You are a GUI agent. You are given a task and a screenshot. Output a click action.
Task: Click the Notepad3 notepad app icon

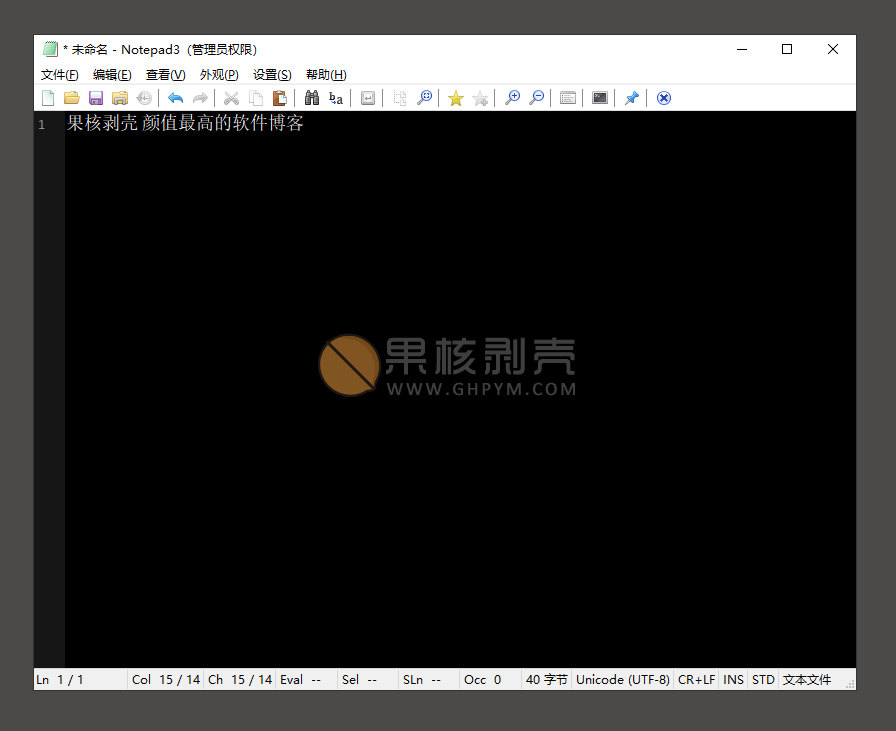point(50,49)
